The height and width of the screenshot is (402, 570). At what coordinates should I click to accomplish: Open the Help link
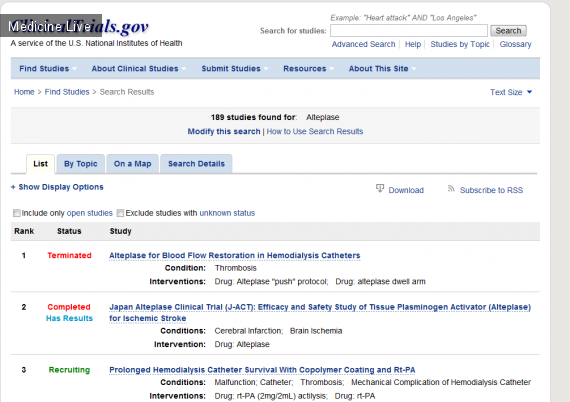click(413, 44)
